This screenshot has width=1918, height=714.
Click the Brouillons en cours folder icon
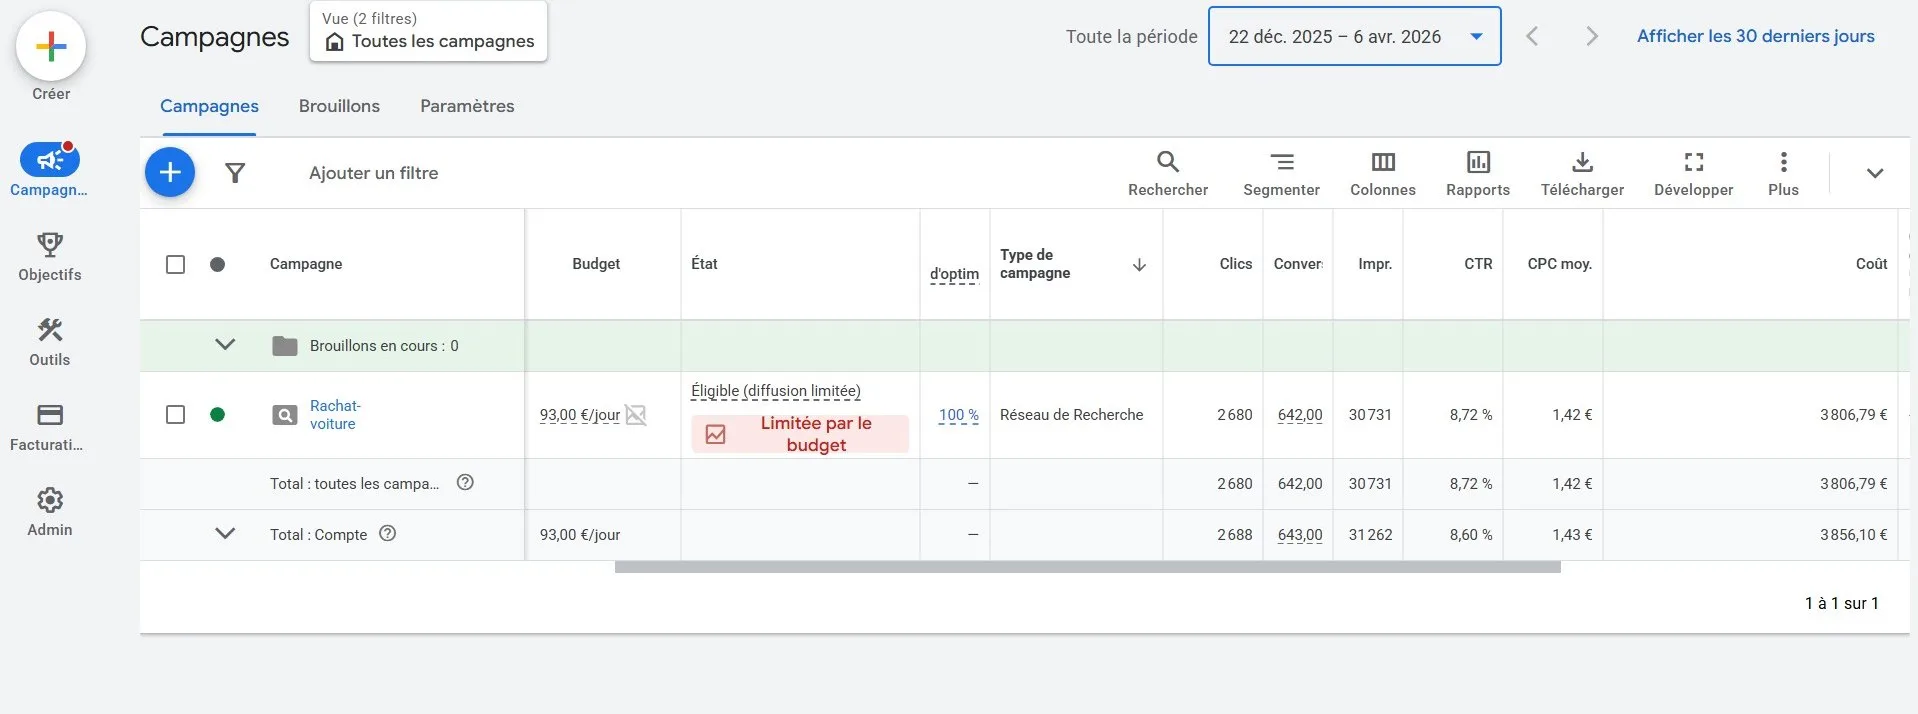285,346
